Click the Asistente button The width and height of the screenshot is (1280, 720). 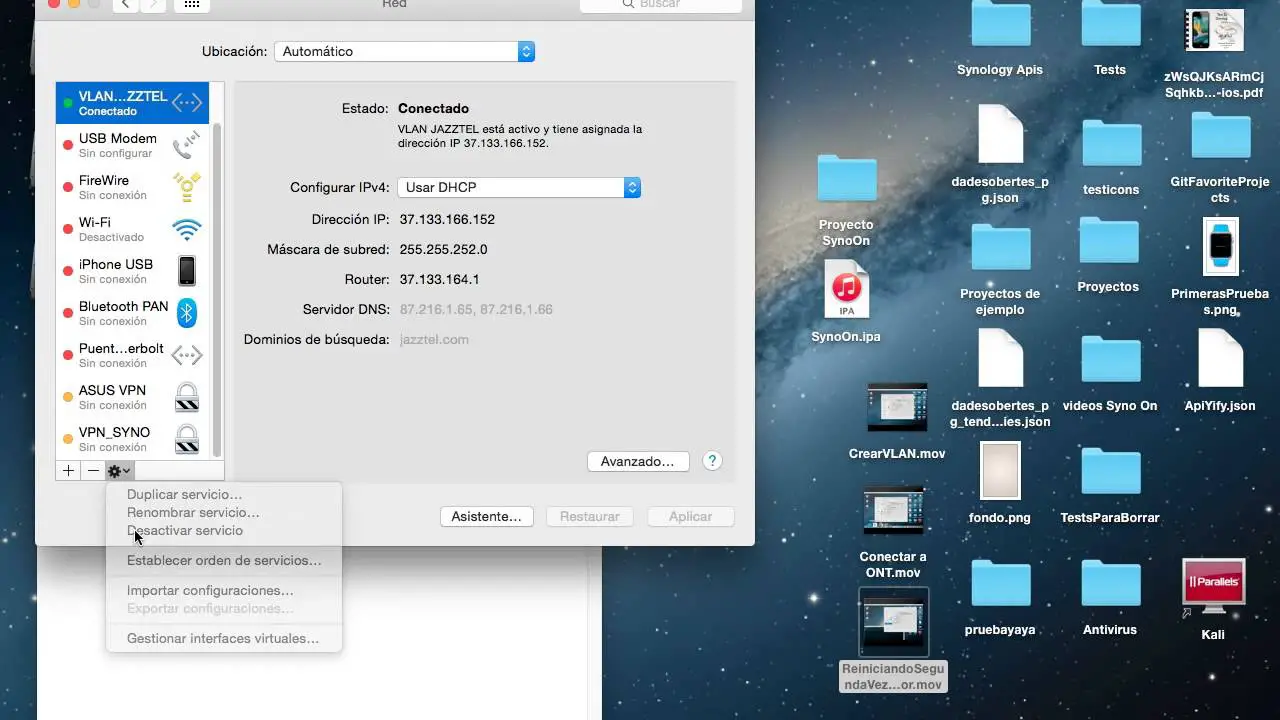point(487,516)
